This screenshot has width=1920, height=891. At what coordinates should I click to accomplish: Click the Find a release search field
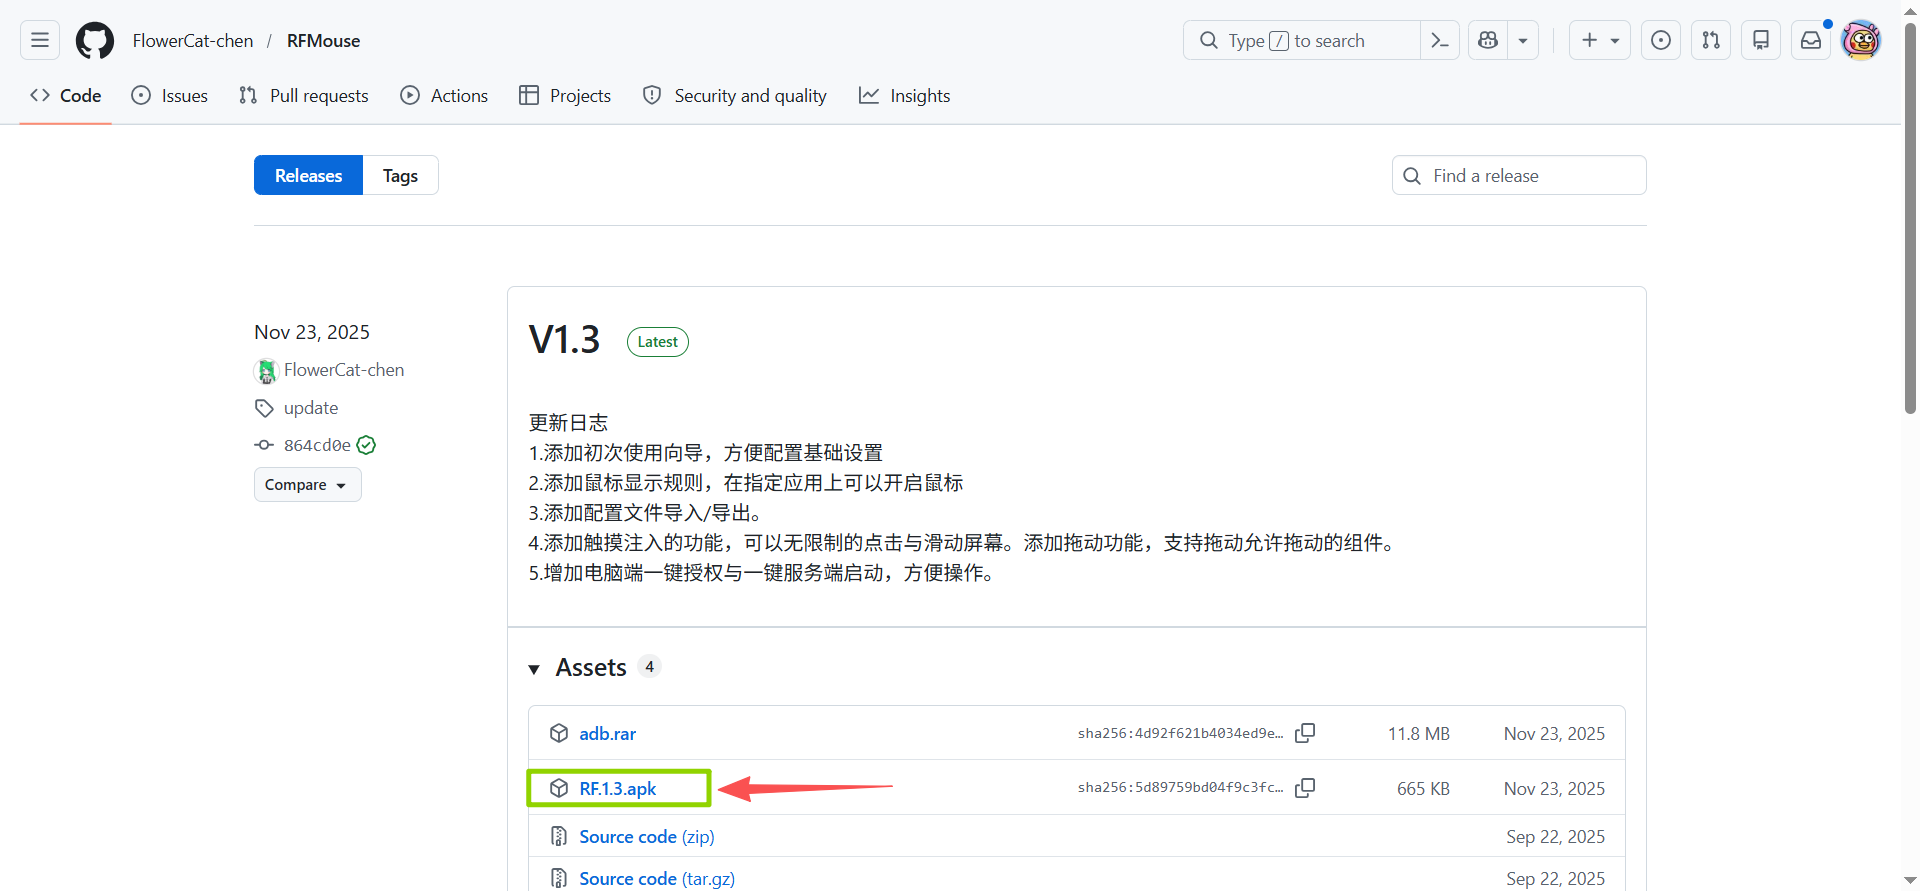point(1519,175)
